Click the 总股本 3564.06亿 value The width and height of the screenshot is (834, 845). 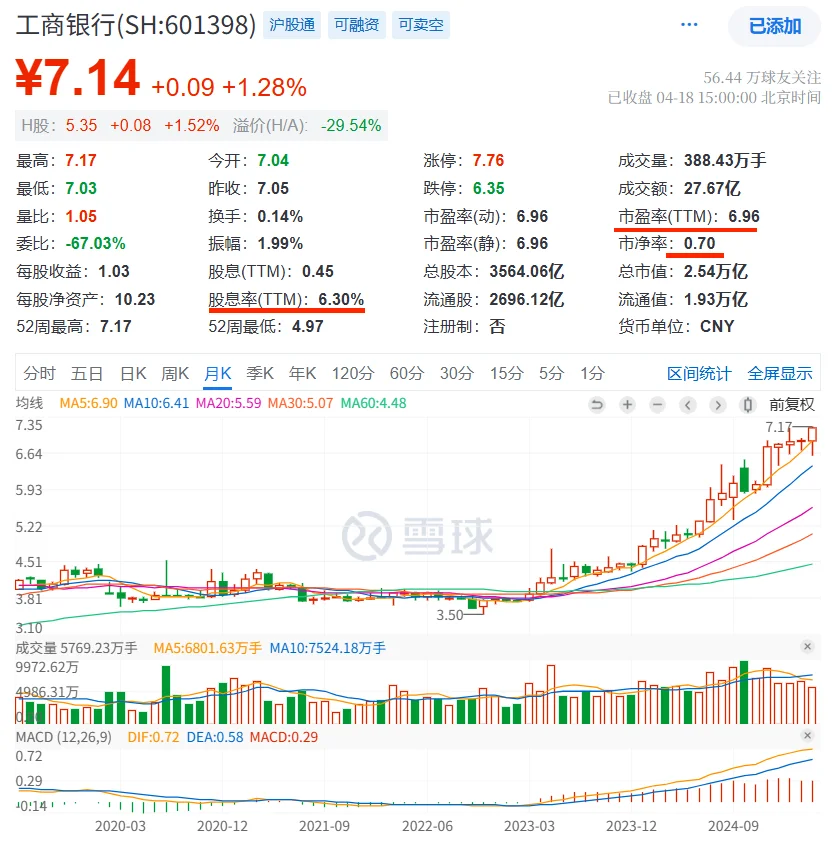point(526,271)
